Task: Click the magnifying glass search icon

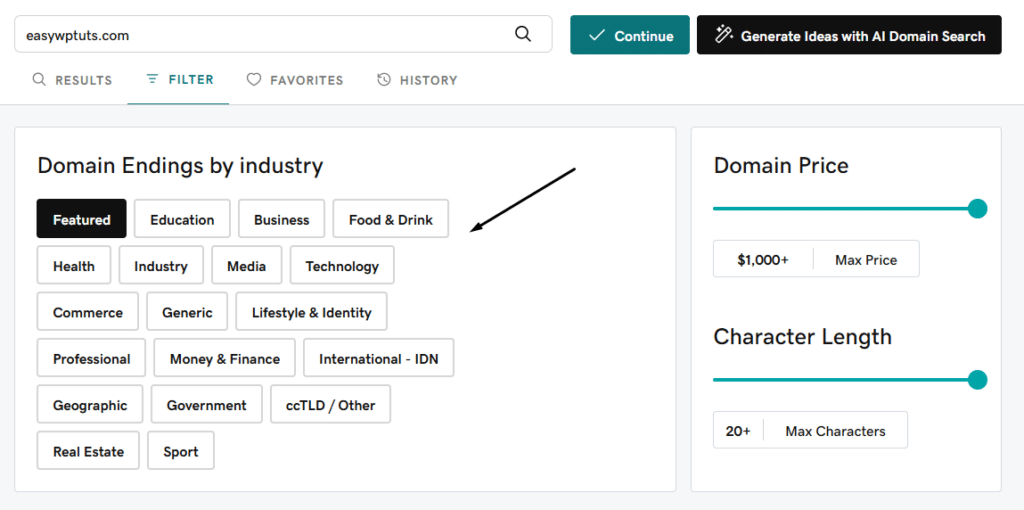Action: [x=523, y=34]
